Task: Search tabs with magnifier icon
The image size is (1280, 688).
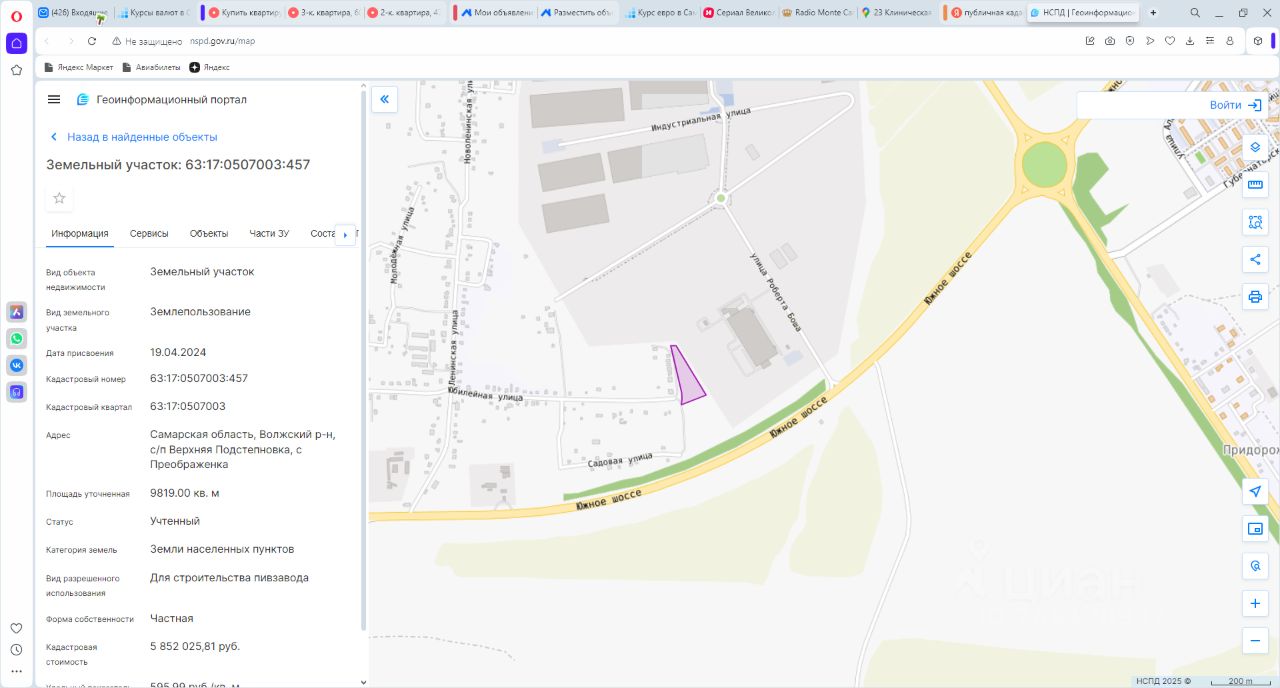Action: (1196, 13)
